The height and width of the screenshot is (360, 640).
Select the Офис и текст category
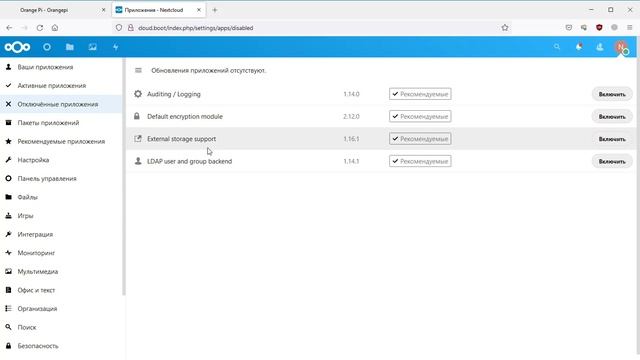click(x=61, y=290)
